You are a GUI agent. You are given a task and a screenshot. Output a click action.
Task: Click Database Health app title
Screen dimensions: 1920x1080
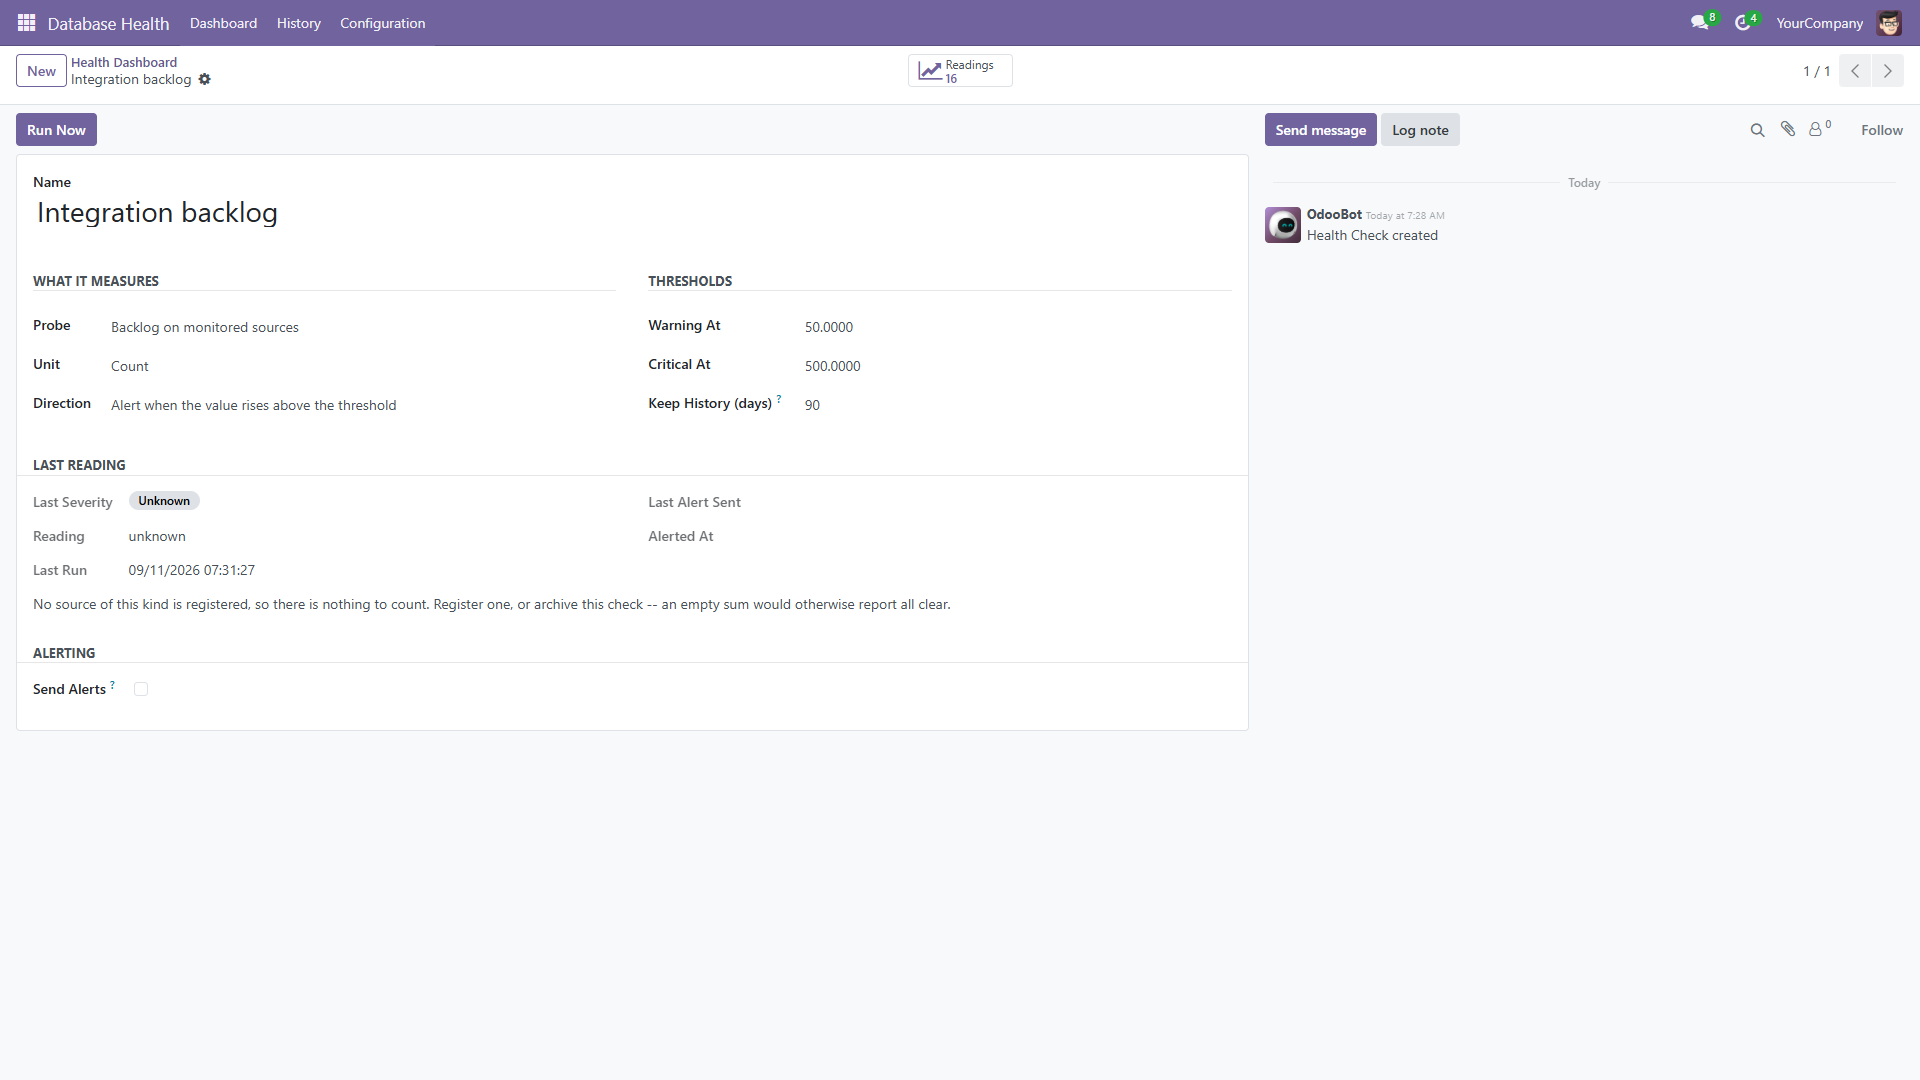[x=108, y=23]
